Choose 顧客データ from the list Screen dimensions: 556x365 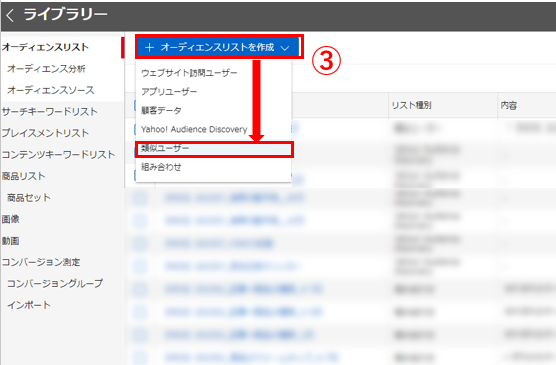pos(161,111)
